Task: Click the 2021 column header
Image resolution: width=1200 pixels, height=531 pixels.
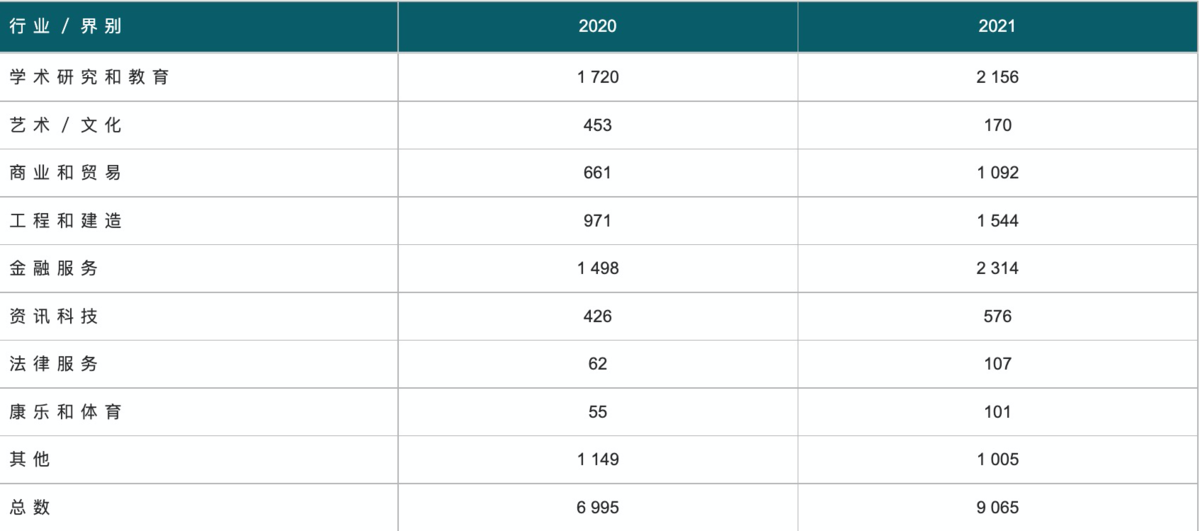Action: pyautogui.click(x=998, y=26)
